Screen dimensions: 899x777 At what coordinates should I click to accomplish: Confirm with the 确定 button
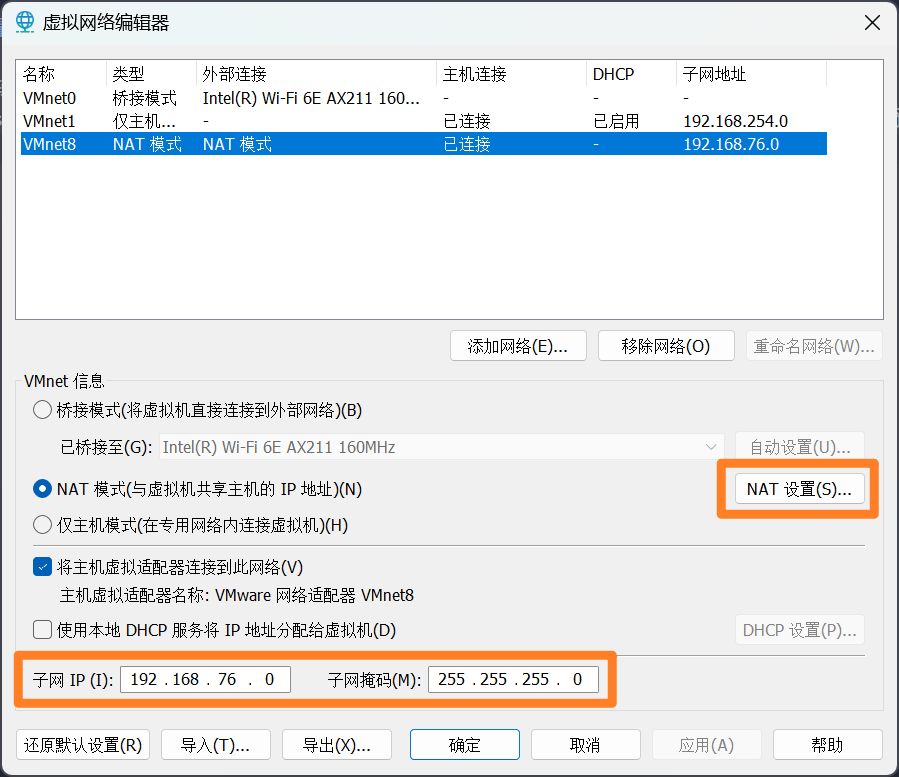[465, 745]
